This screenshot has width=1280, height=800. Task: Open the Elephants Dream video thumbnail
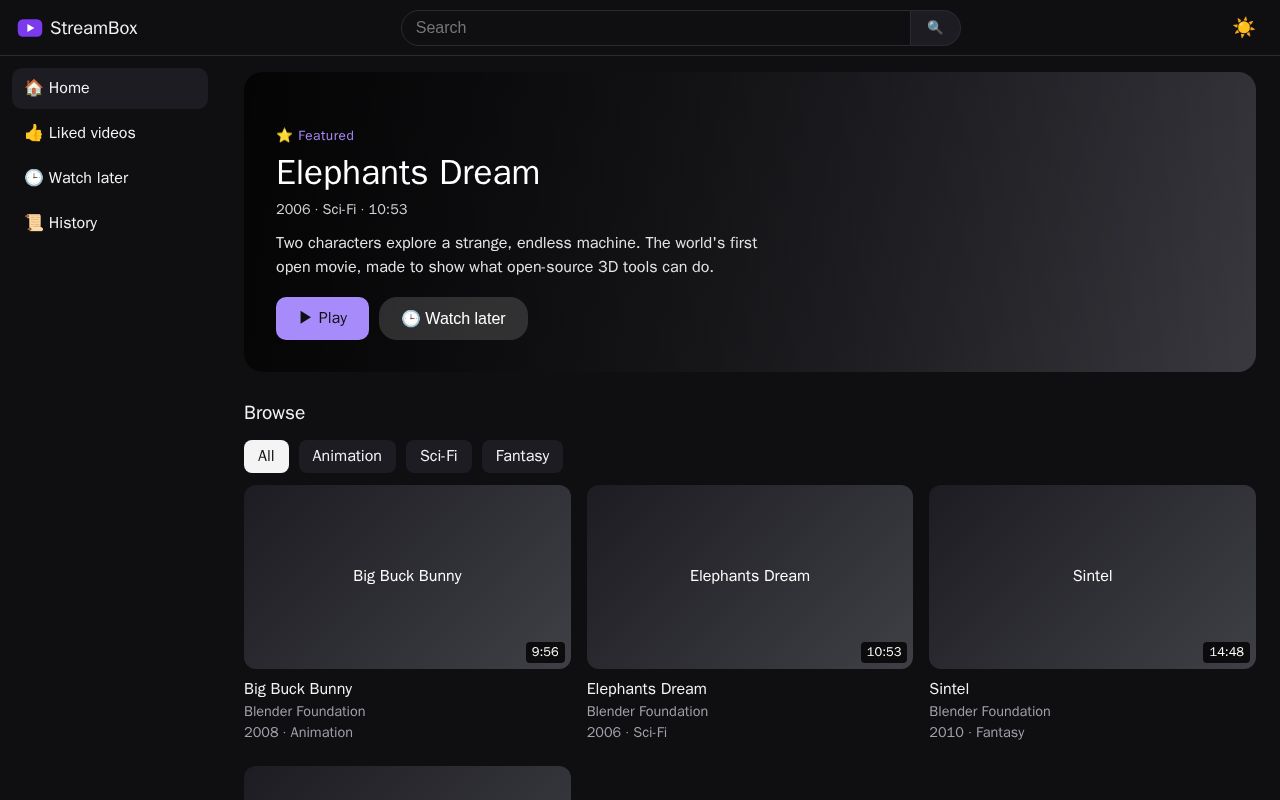pyautogui.click(x=750, y=577)
